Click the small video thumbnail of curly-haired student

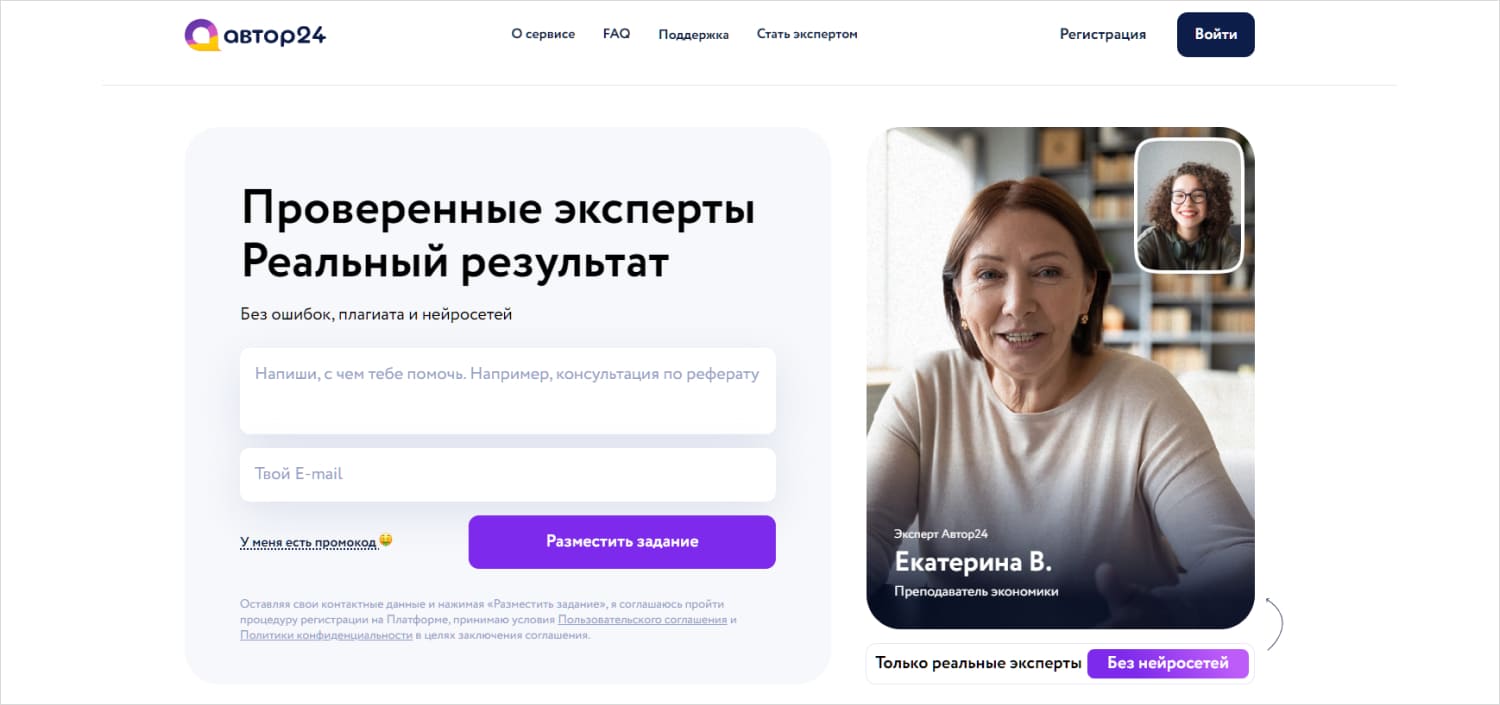(x=1190, y=205)
